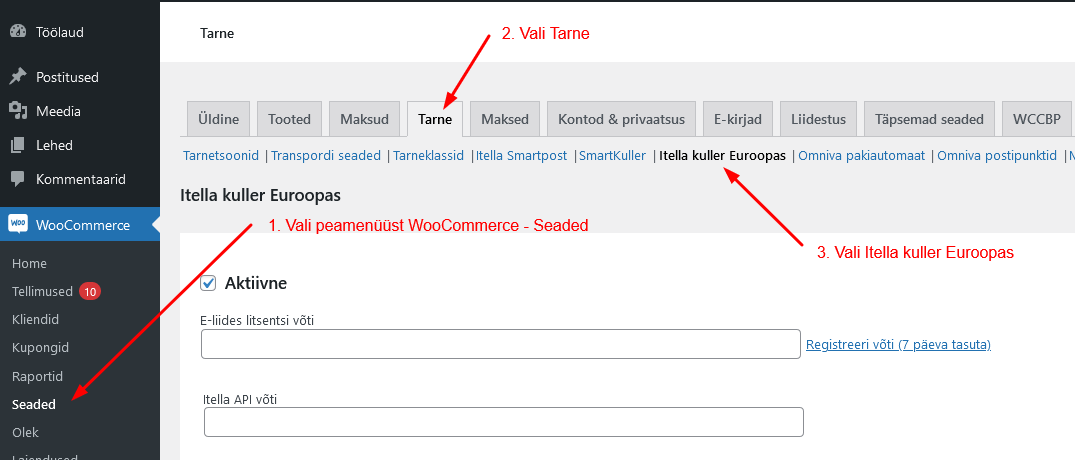The height and width of the screenshot is (460, 1075).
Task: Open the Omniva pakiautomaat section link
Action: pos(859,156)
